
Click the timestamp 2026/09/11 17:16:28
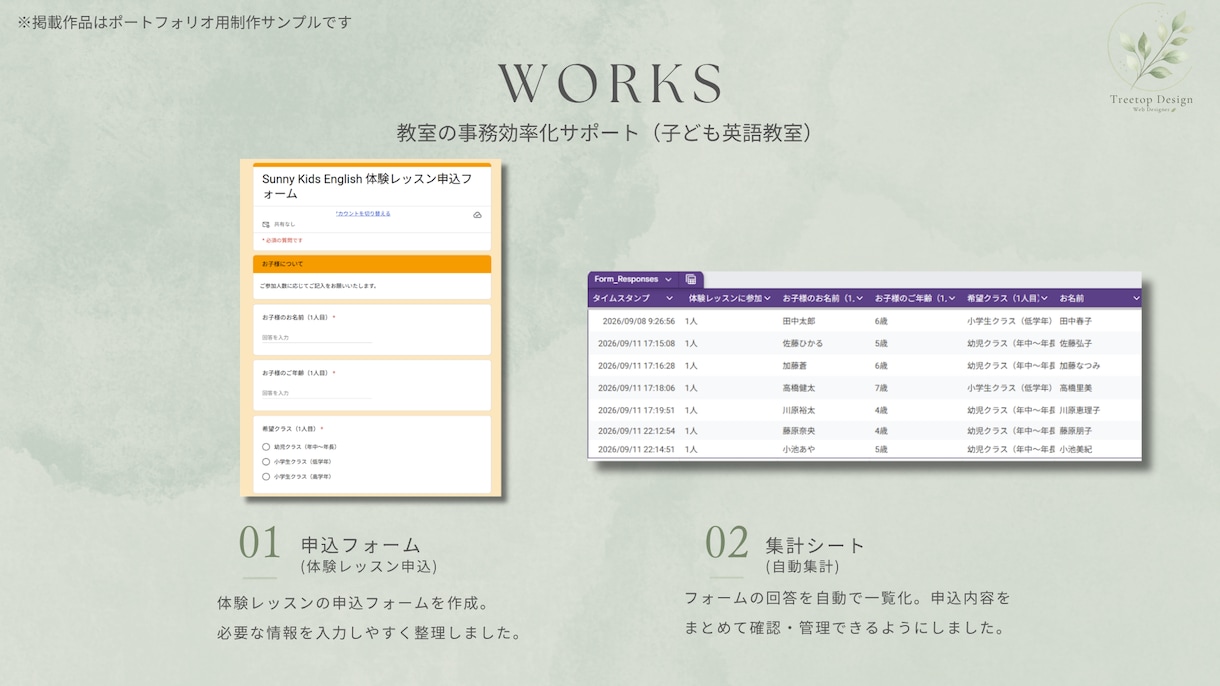(x=636, y=366)
